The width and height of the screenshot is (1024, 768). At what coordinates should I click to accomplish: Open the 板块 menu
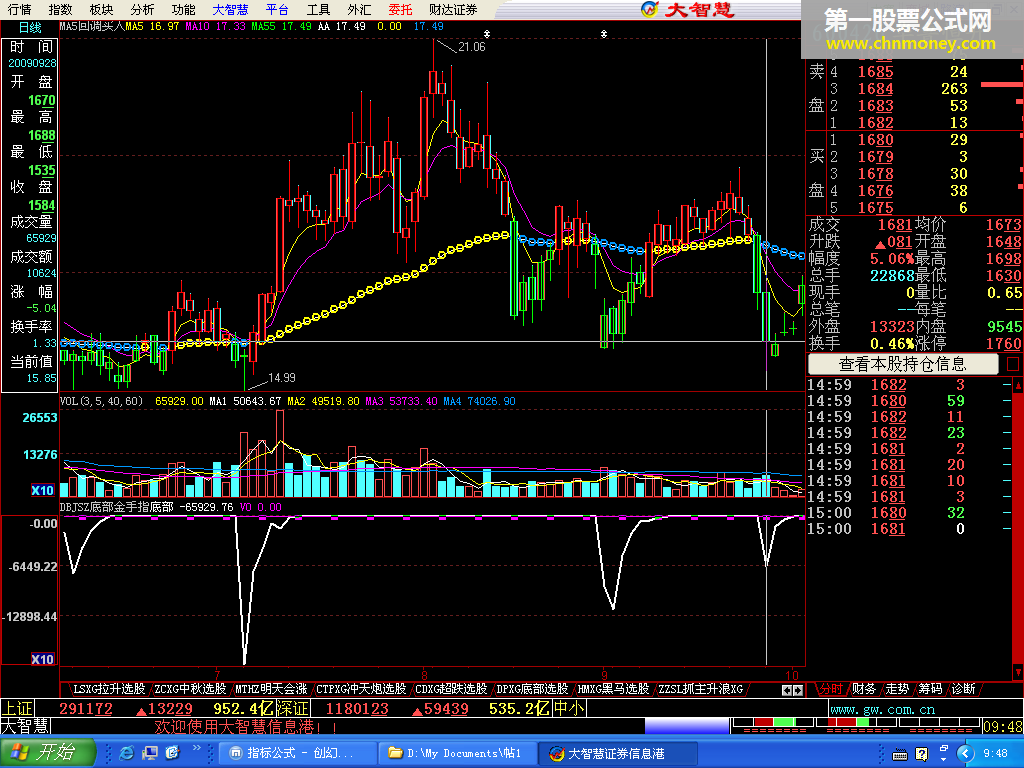pos(101,10)
